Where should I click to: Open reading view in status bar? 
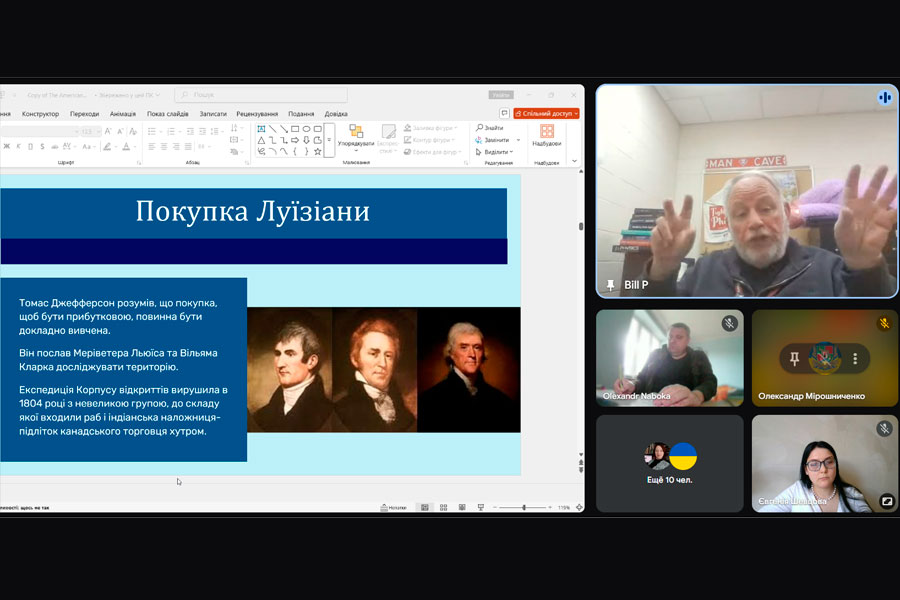tap(461, 507)
